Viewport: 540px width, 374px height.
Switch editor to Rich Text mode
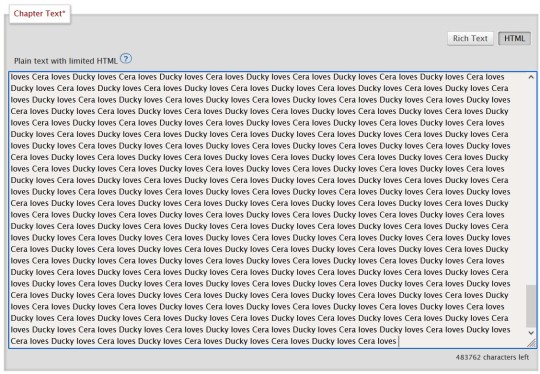pos(470,38)
